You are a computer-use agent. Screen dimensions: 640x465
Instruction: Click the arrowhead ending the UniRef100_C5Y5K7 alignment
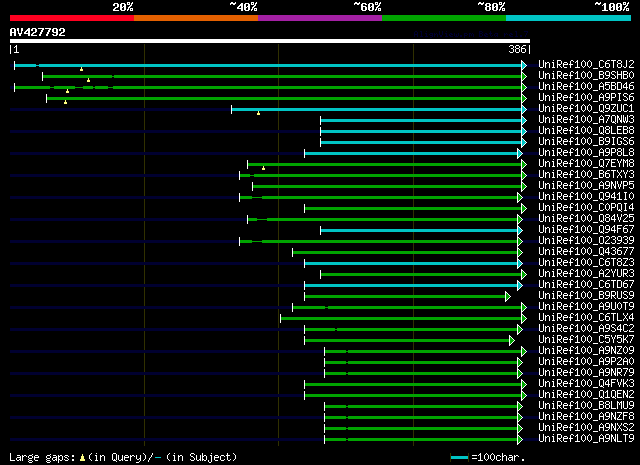tap(512, 340)
